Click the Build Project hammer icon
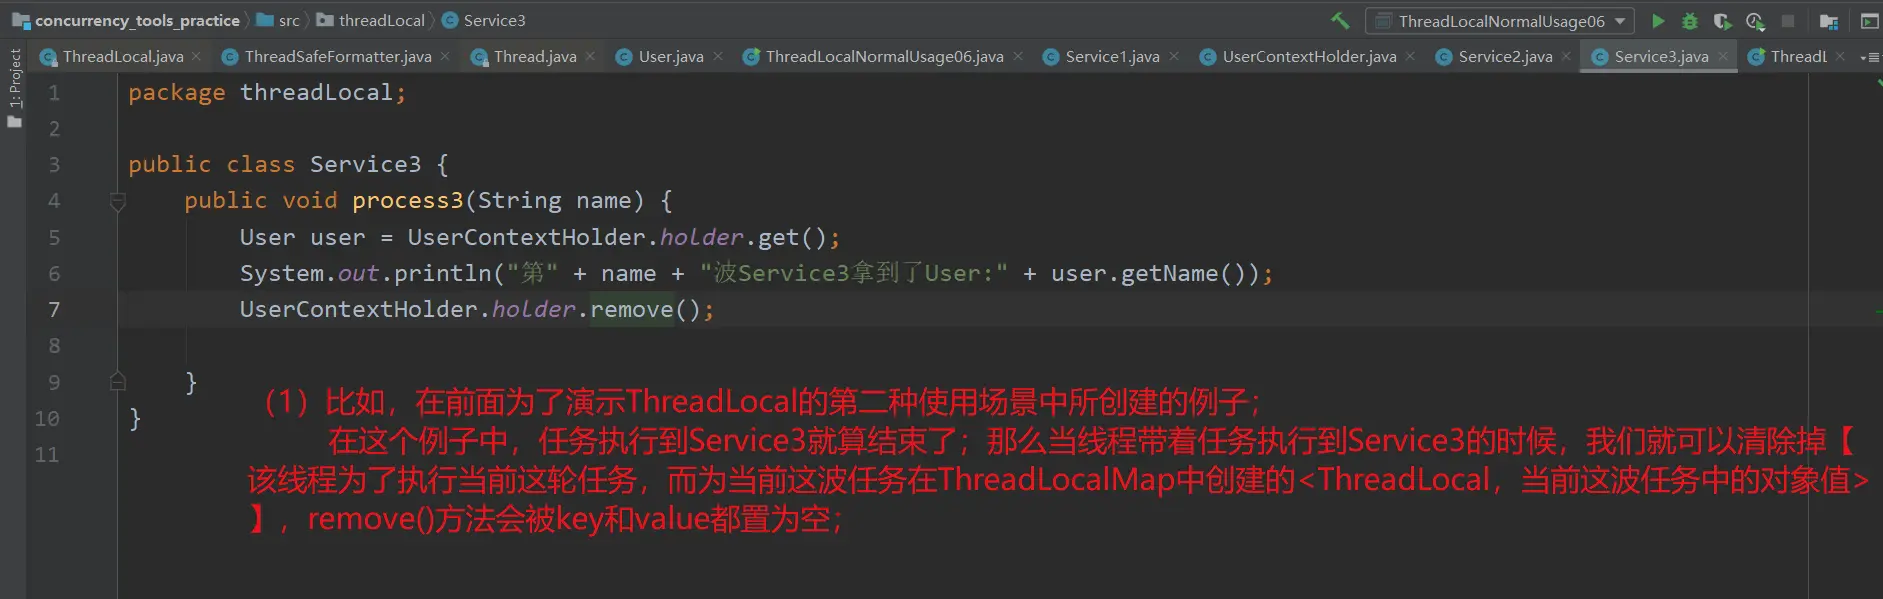 coord(1341,20)
